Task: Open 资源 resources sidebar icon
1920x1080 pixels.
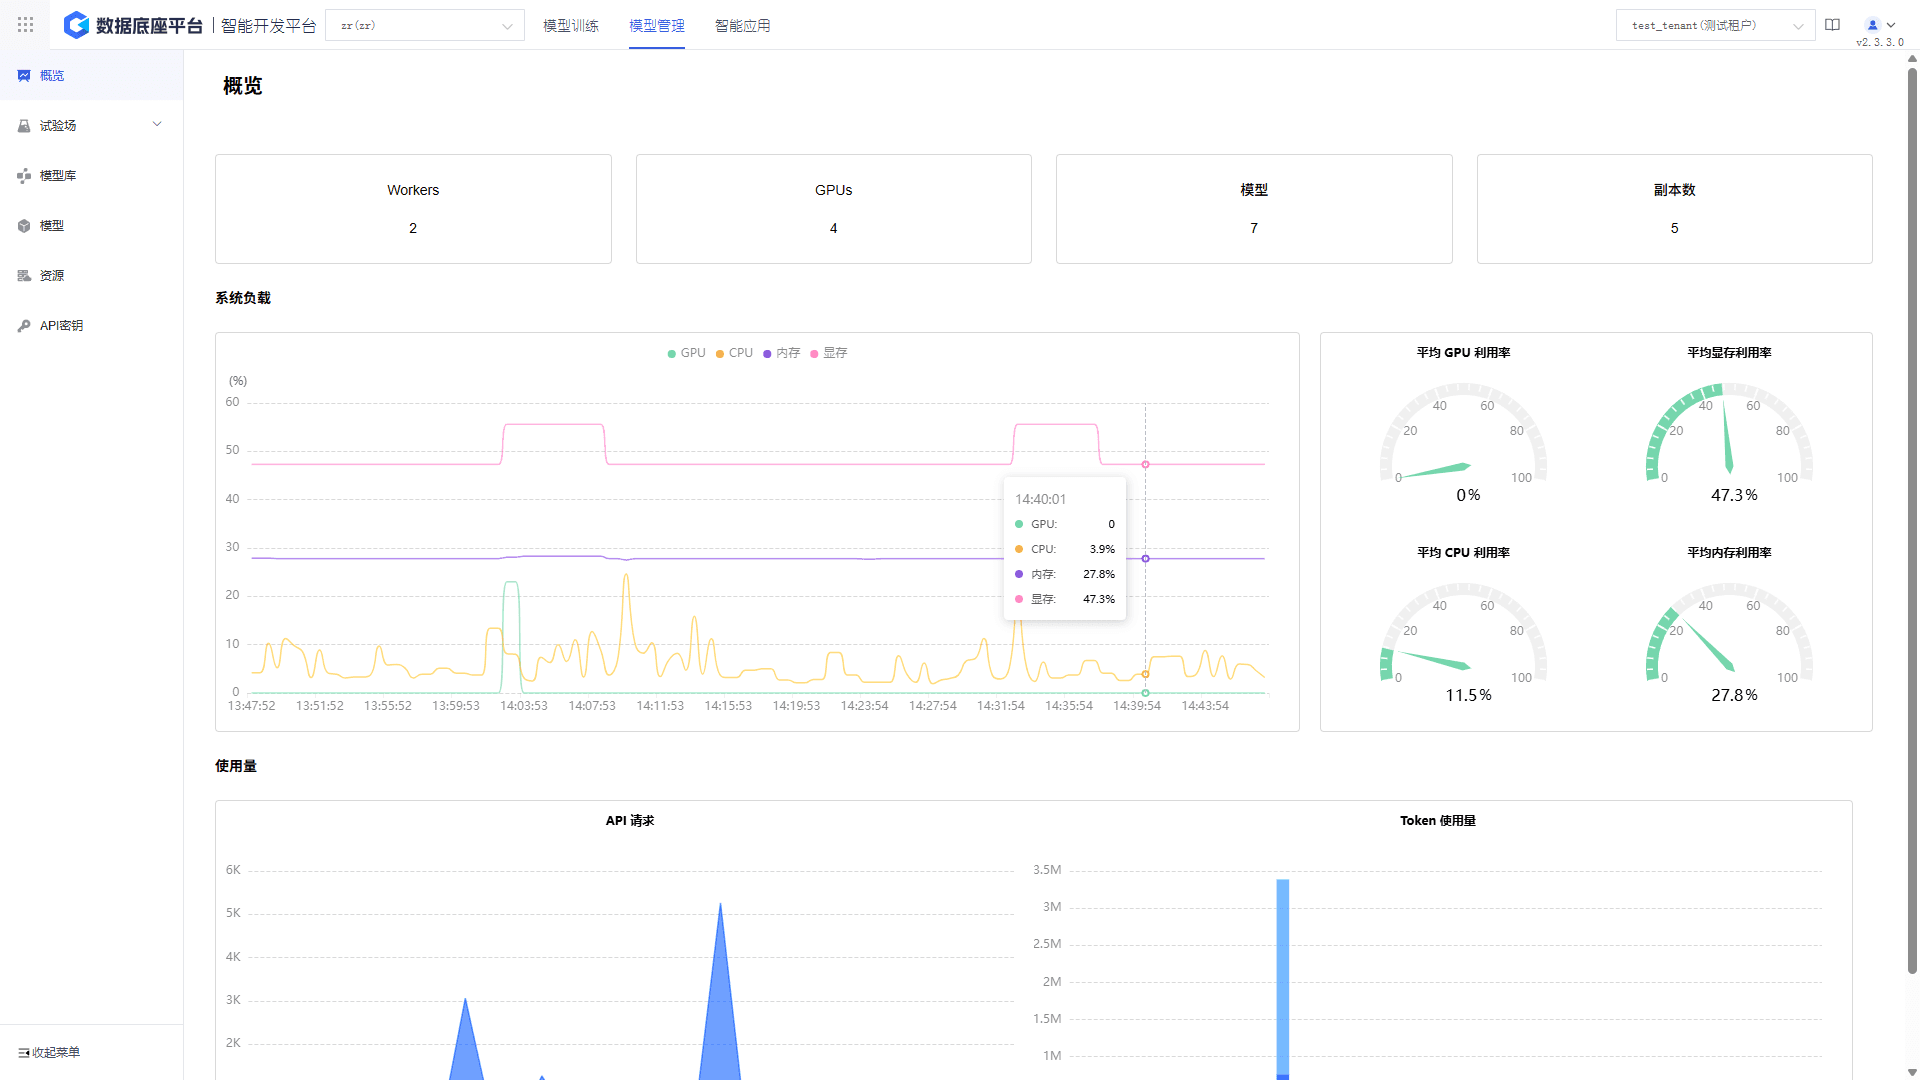Action: (x=24, y=276)
